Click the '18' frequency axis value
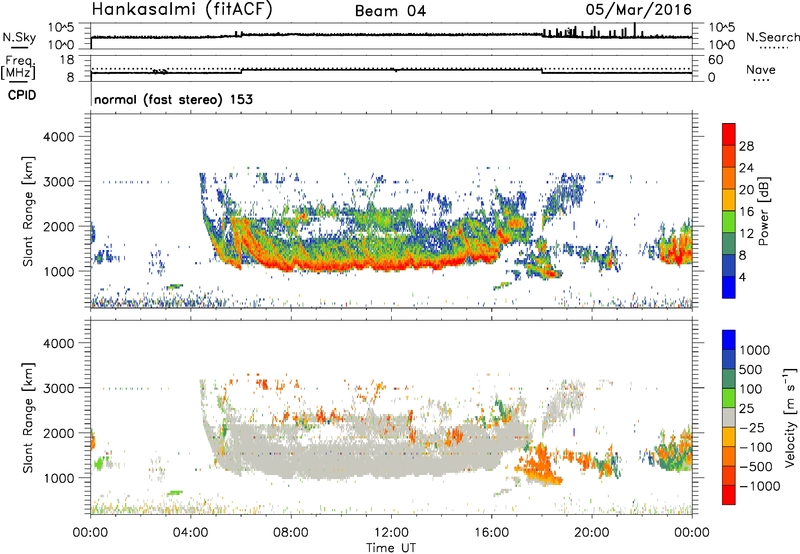 pos(67,60)
